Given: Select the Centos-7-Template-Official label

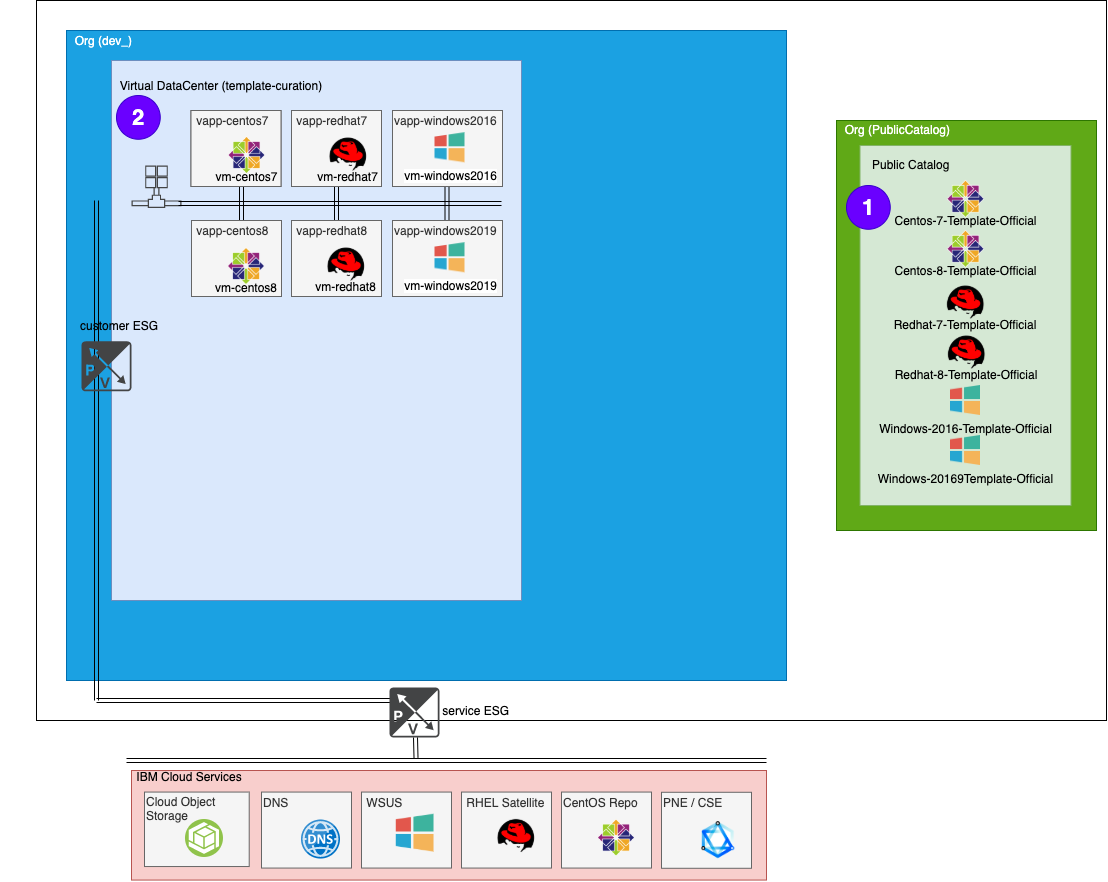Looking at the screenshot, I should [965, 221].
